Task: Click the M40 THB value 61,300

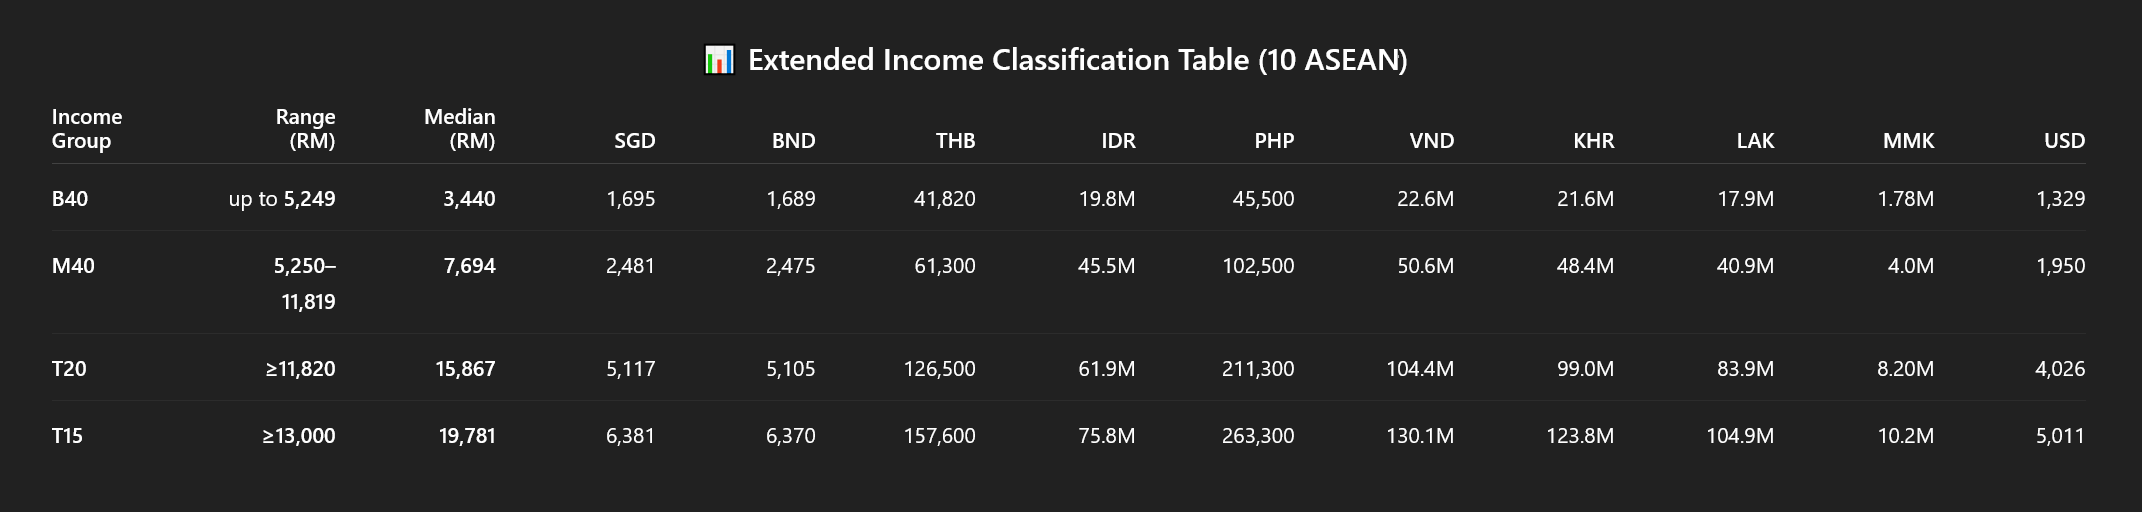Action: pos(944,266)
